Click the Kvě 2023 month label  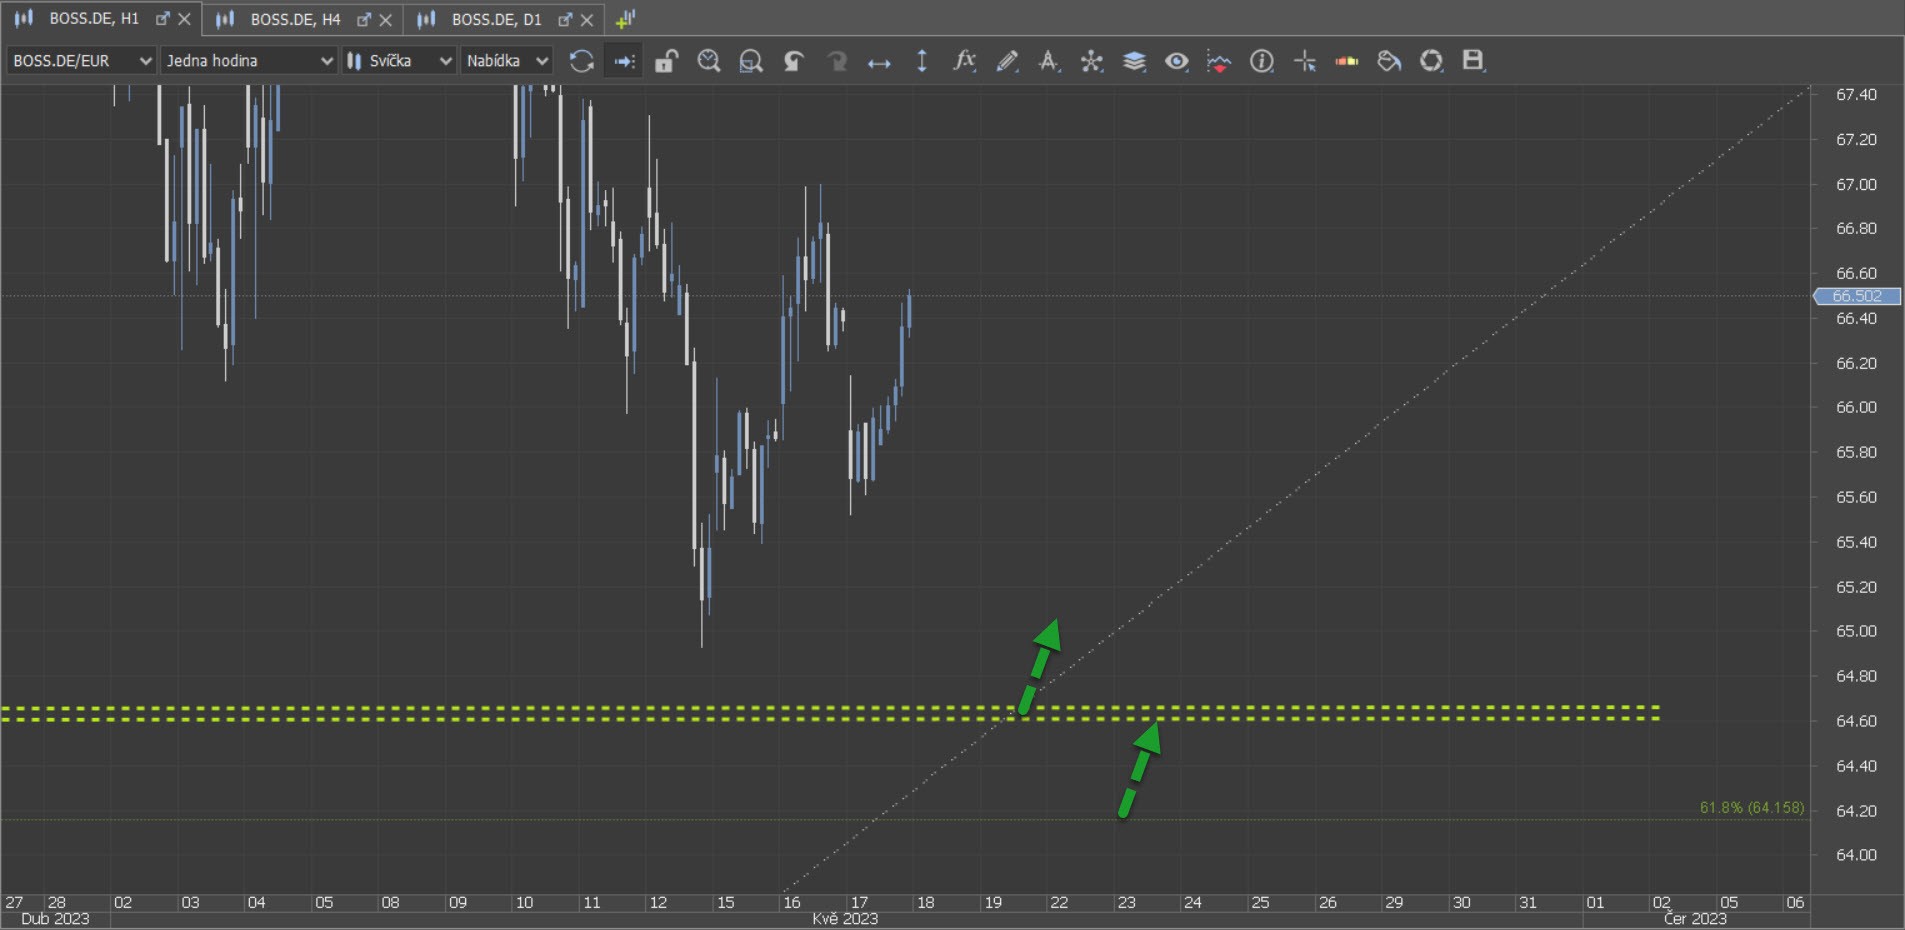(845, 918)
